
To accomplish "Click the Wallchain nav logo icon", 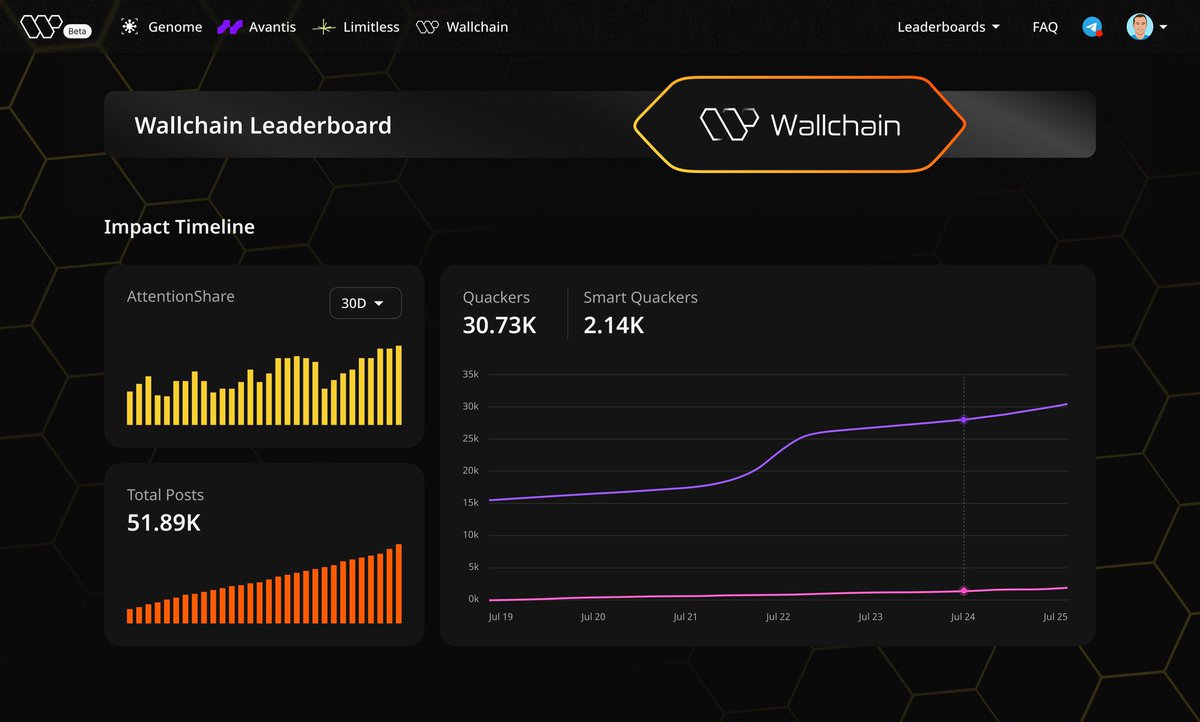I will (x=427, y=27).
